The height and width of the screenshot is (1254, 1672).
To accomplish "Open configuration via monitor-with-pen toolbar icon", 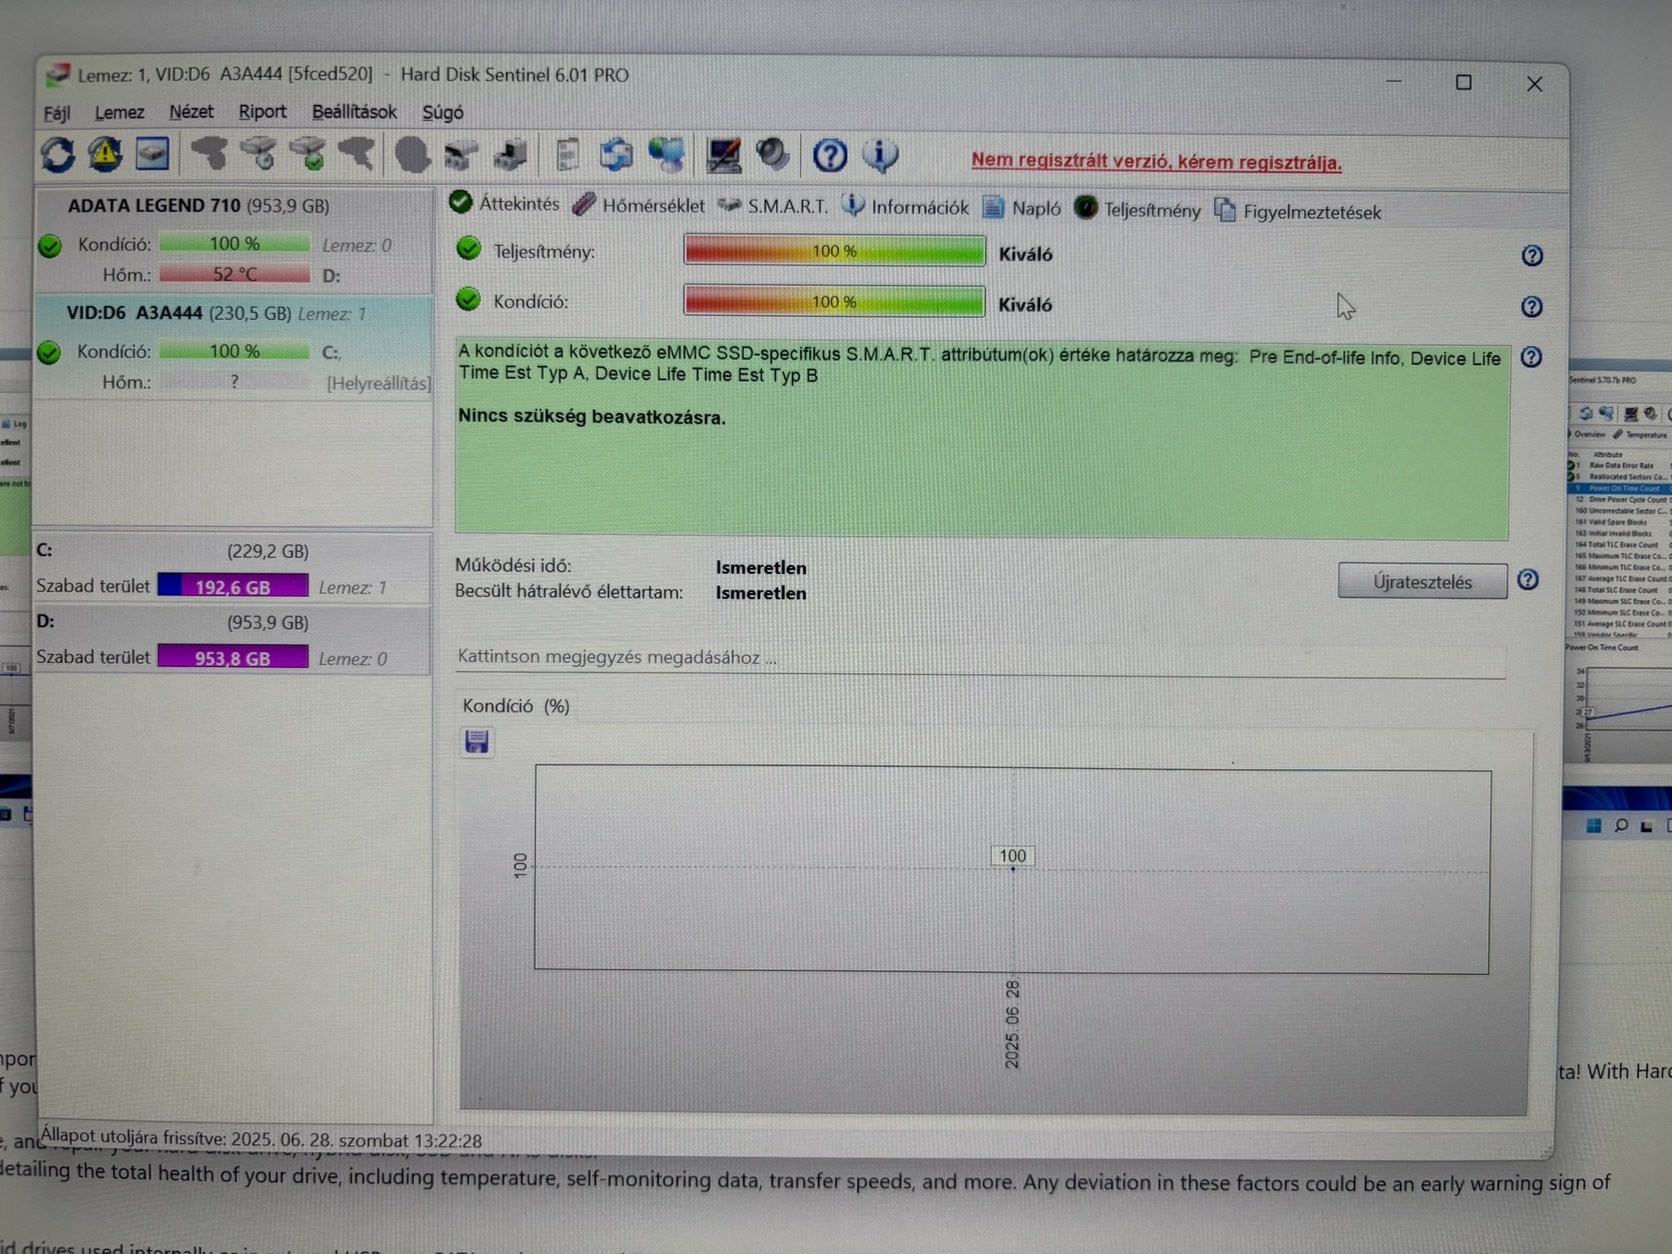I will pyautogui.click(x=723, y=155).
